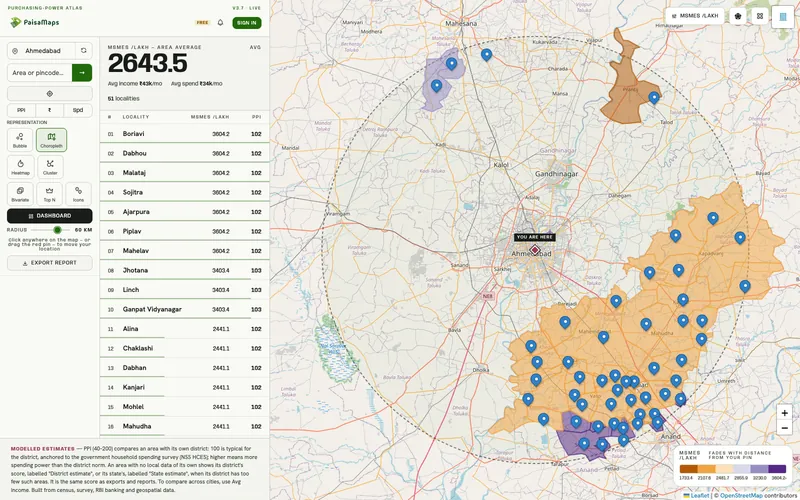
Task: Open the Dashboard
Action: 49,216
